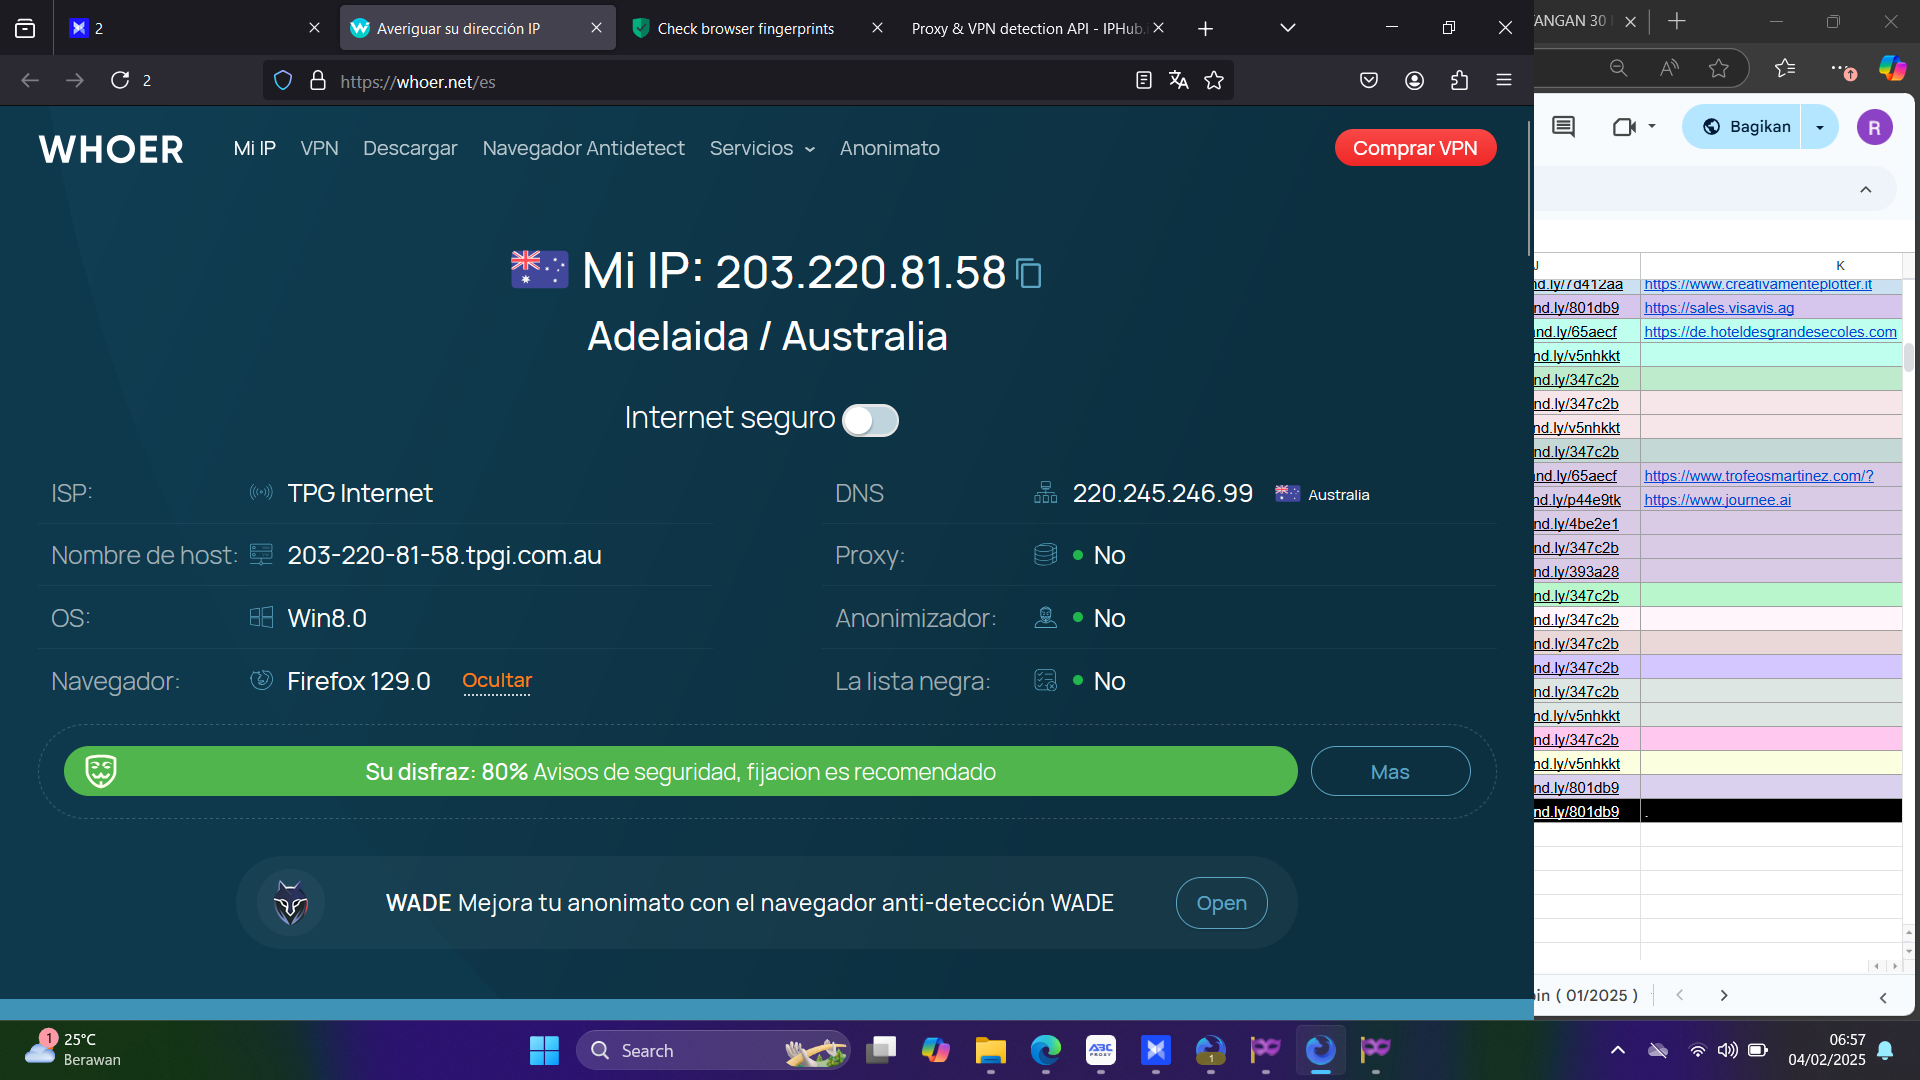The image size is (1920, 1080).
Task: Open the Descargar menu item
Action: click(x=410, y=149)
